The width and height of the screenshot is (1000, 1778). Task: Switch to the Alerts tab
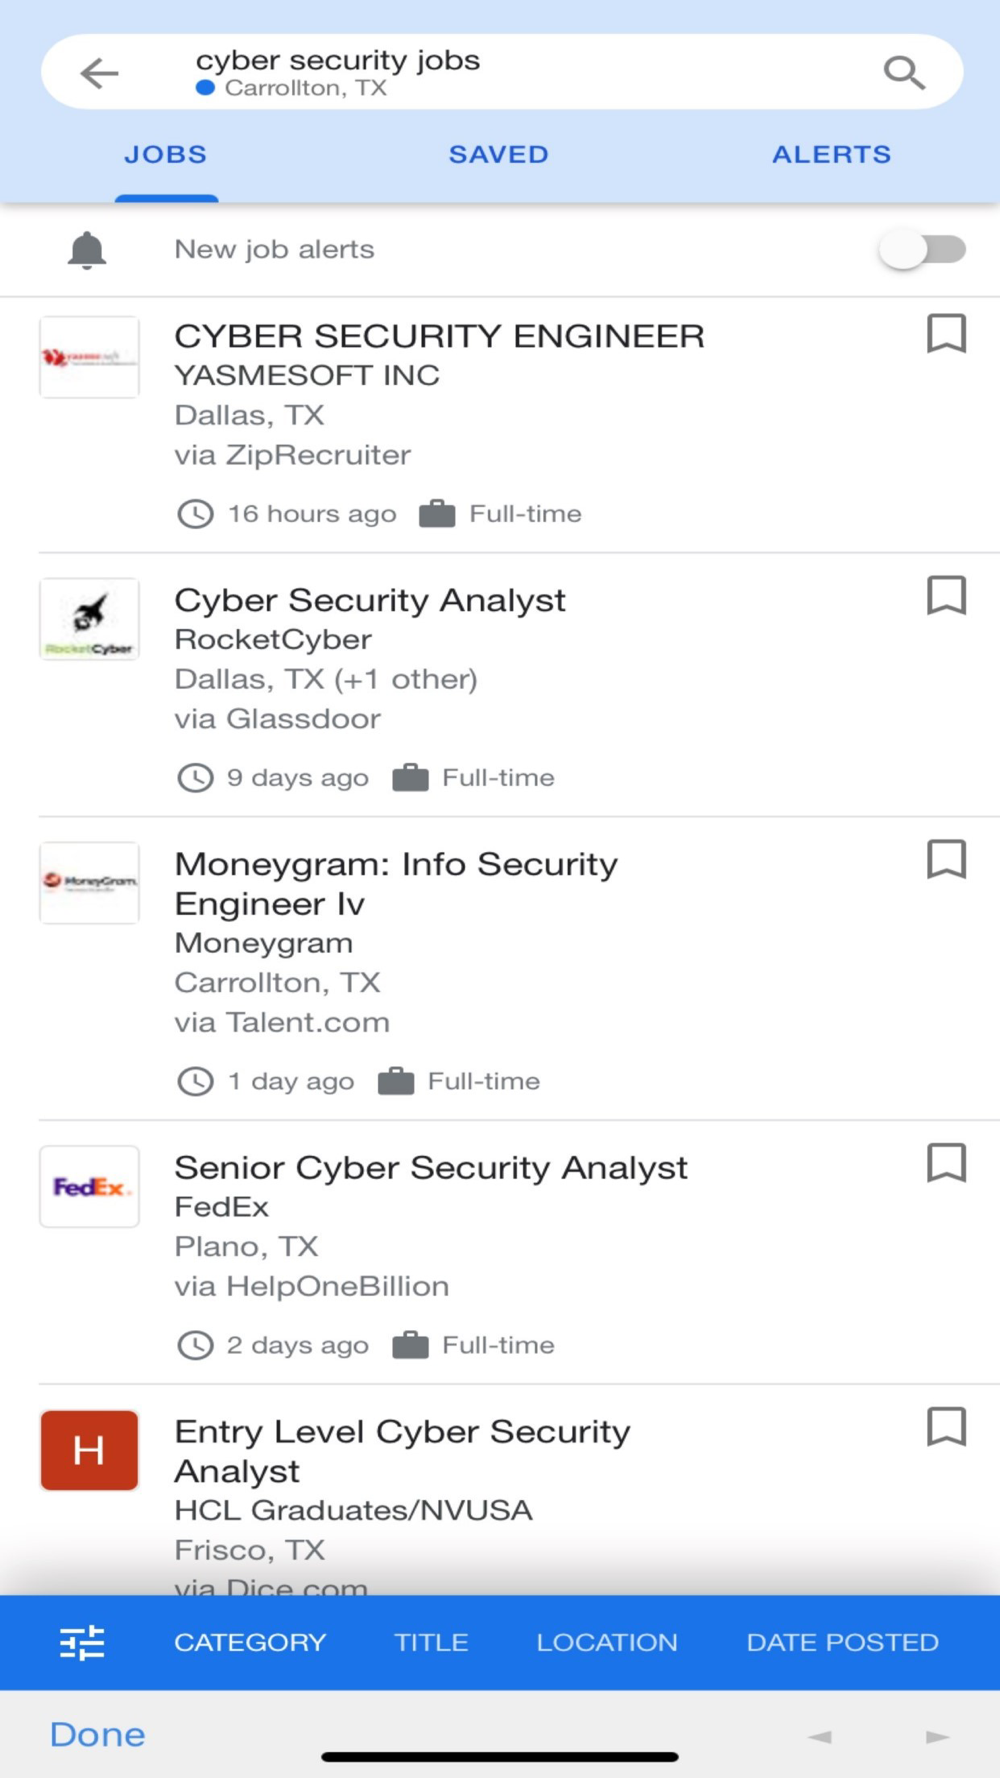[831, 155]
